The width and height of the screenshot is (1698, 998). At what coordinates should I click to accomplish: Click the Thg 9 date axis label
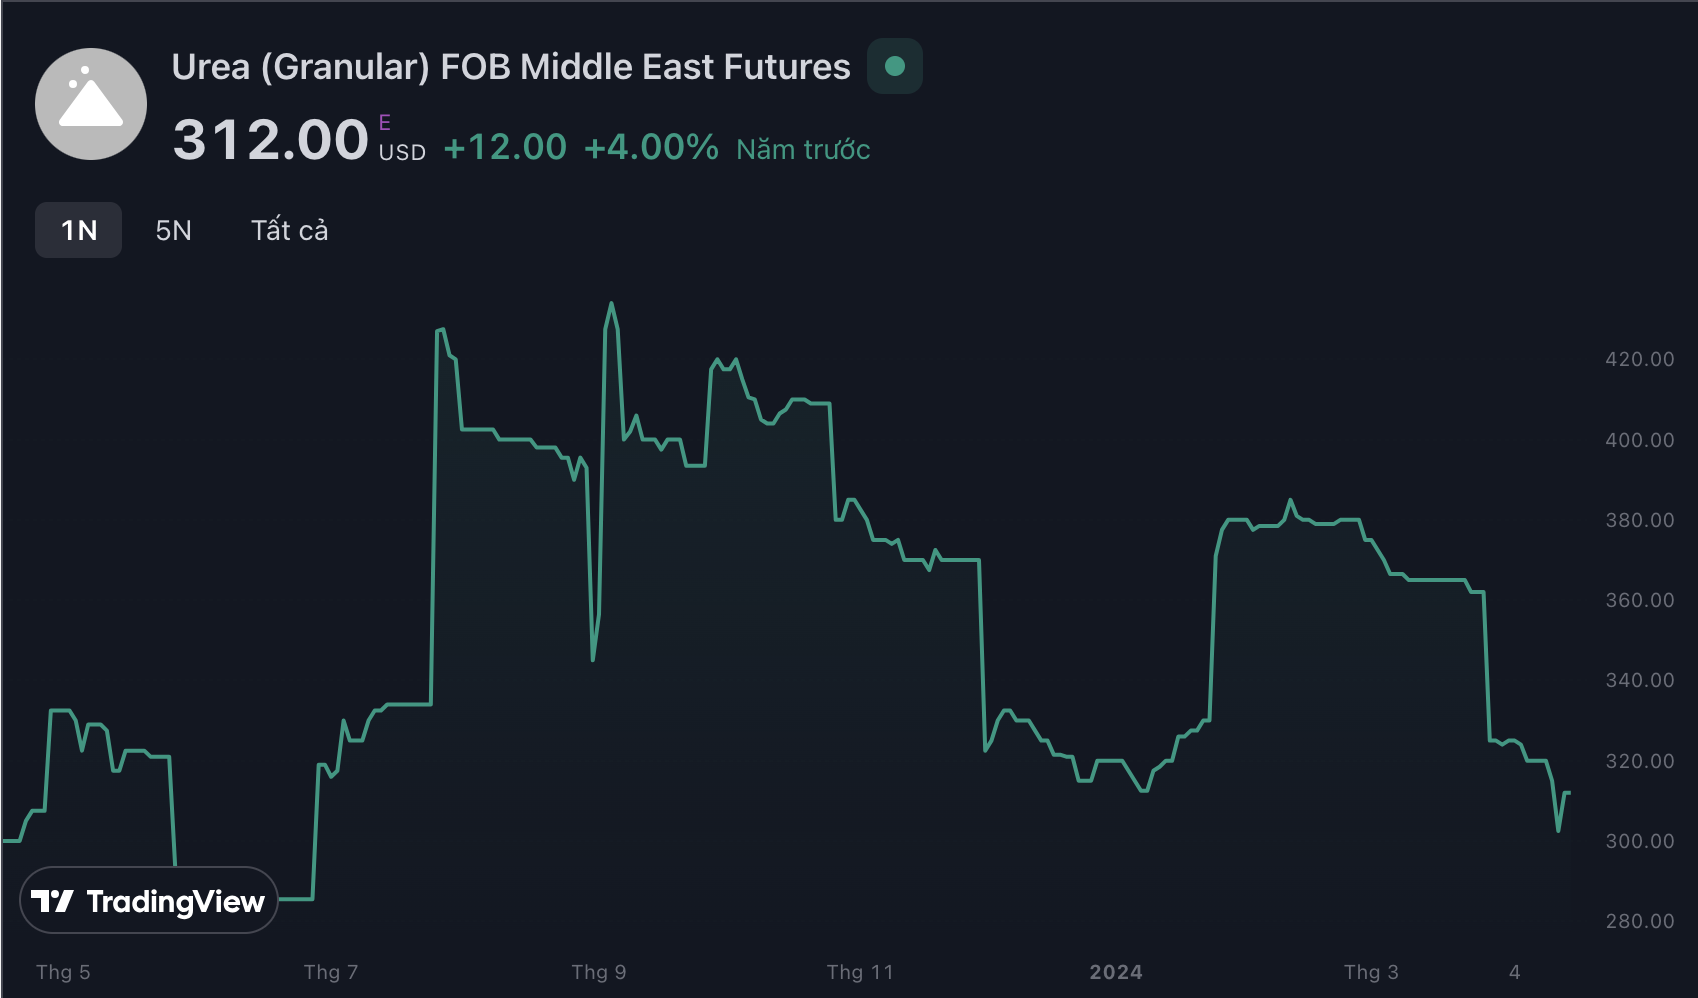coord(599,972)
